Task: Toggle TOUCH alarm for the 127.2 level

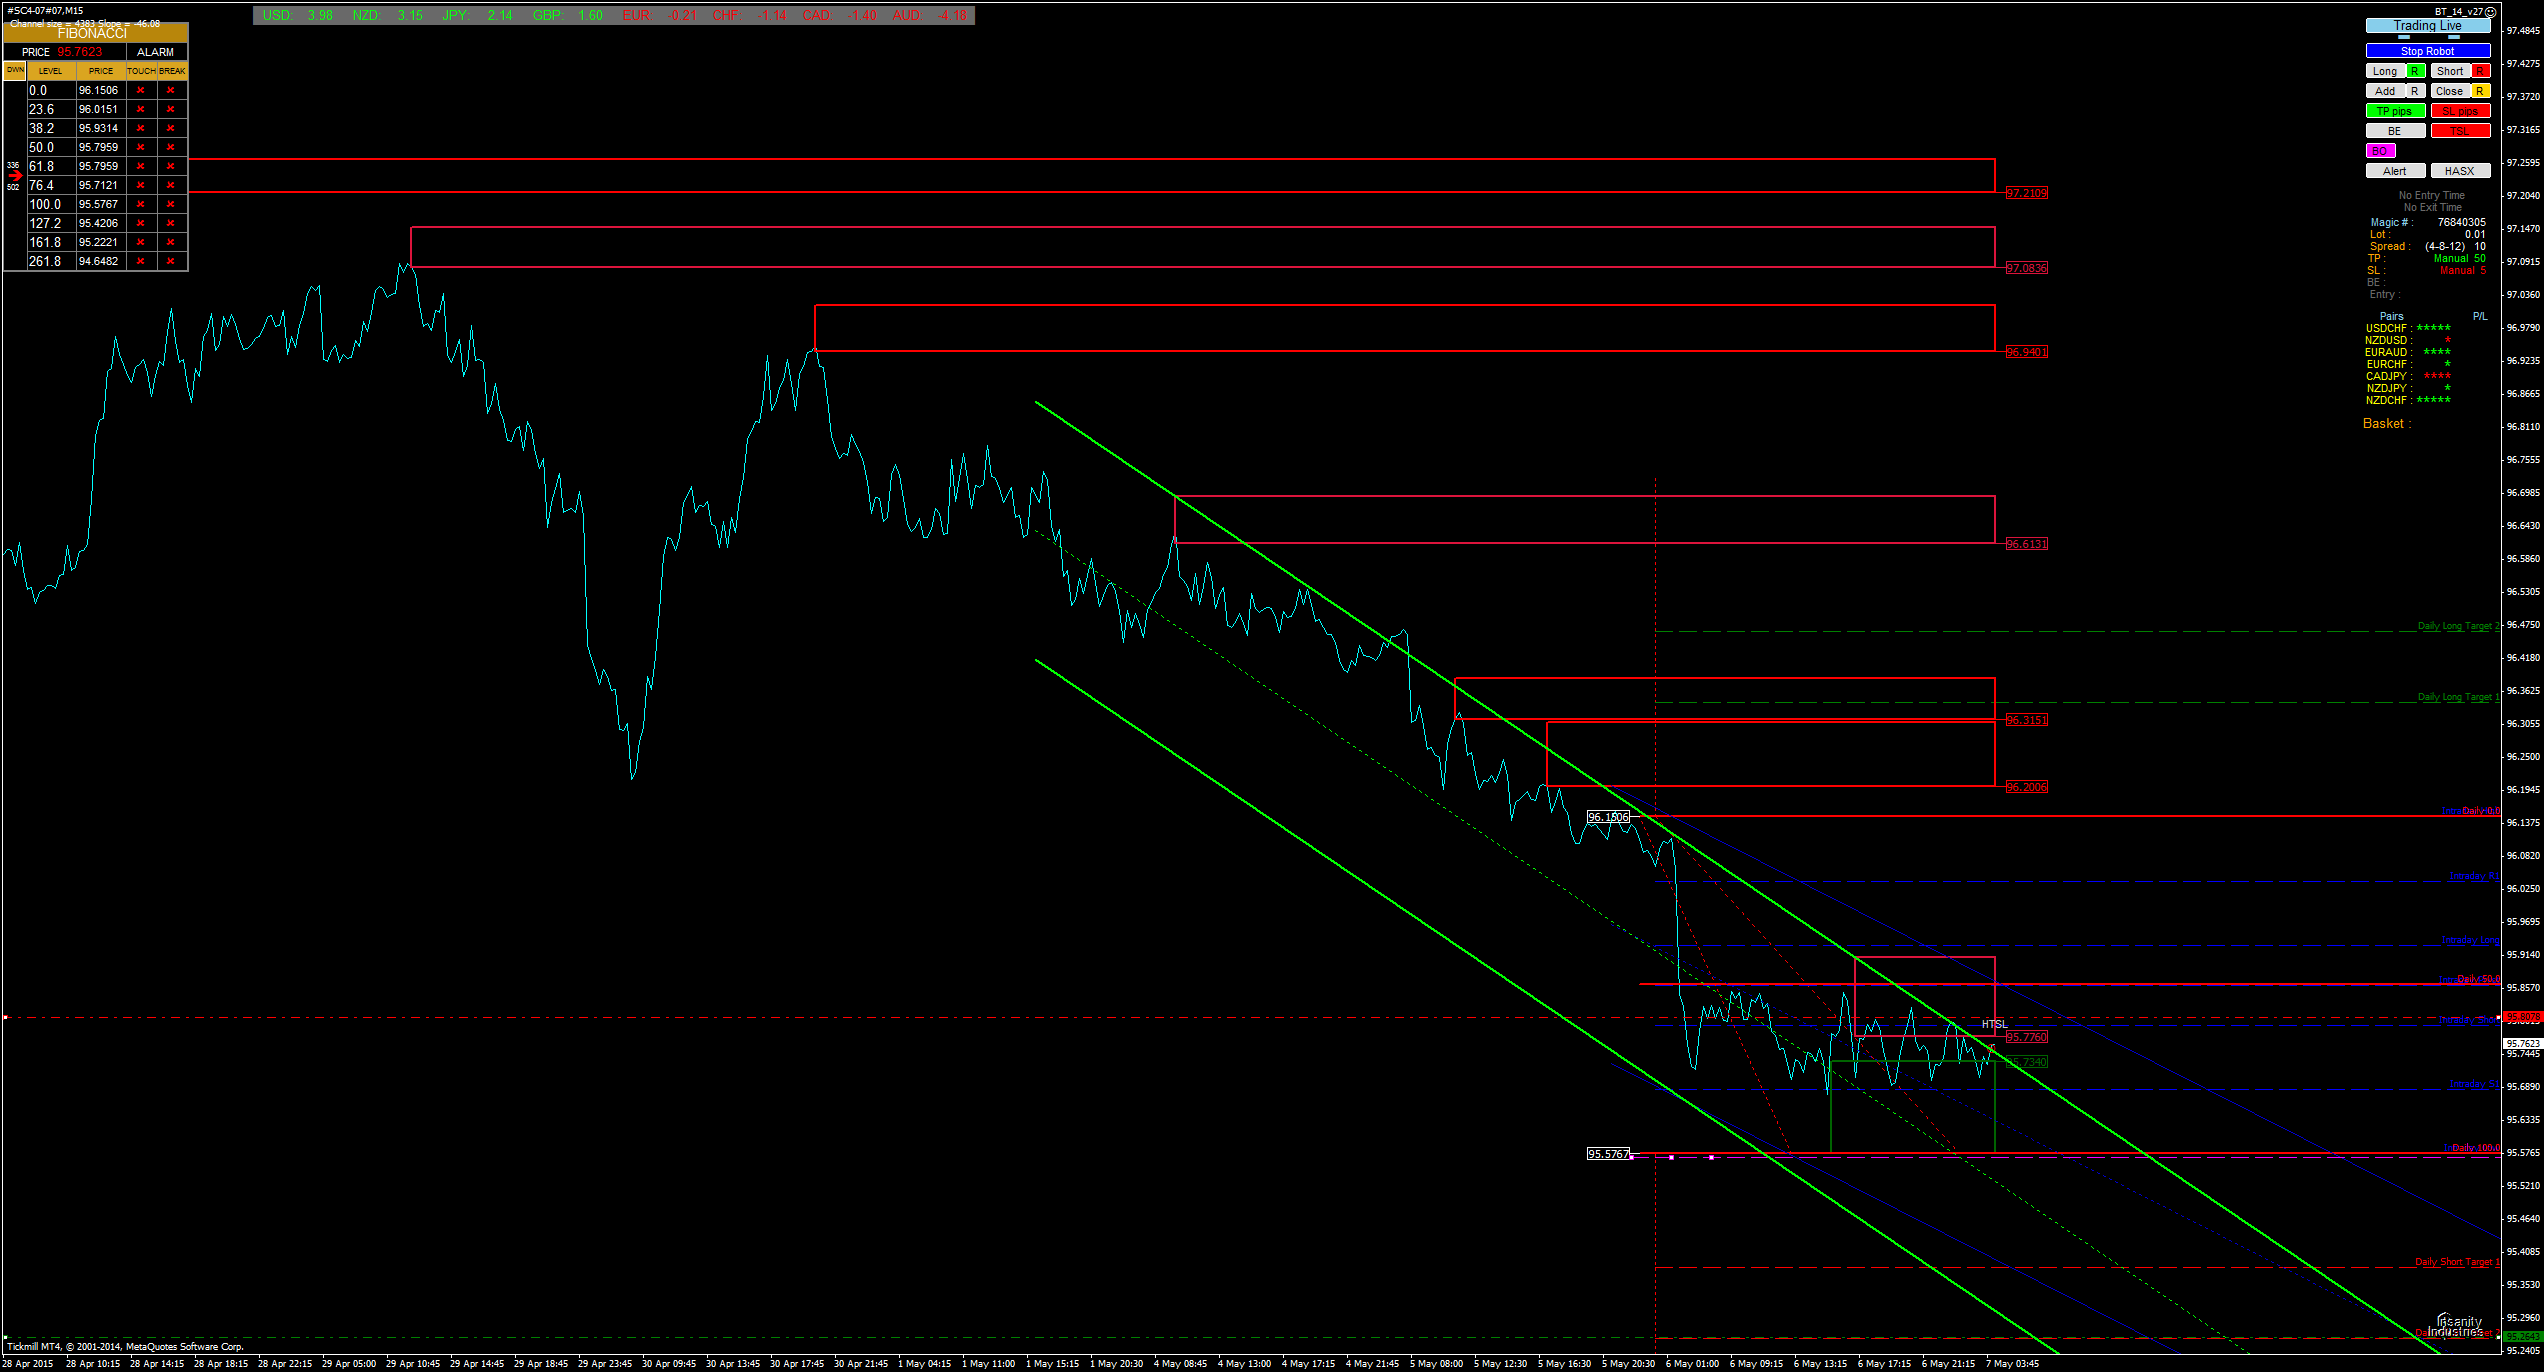Action: 141,223
